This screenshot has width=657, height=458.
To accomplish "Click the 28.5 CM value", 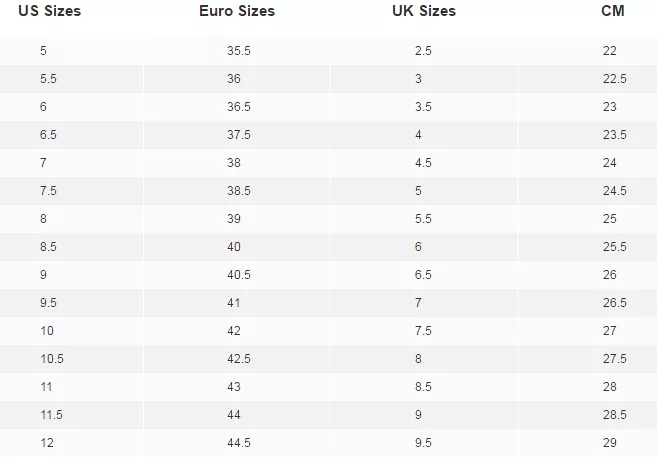I will (x=615, y=415).
